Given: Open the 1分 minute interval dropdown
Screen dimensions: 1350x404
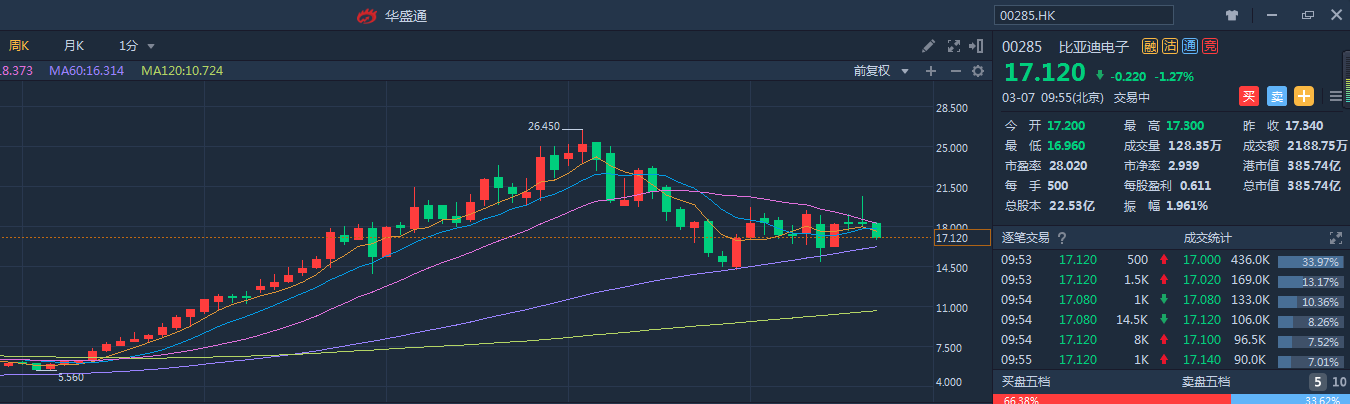Looking at the screenshot, I should click(137, 46).
